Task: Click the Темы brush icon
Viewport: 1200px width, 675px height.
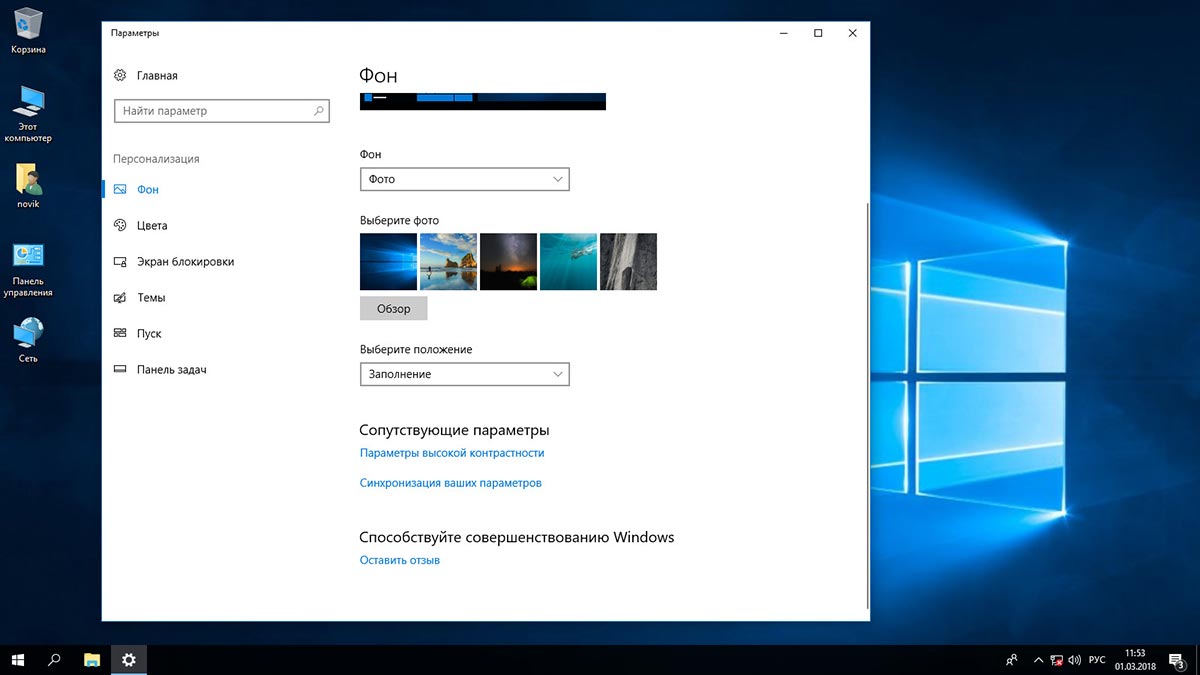Action: pyautogui.click(x=120, y=297)
